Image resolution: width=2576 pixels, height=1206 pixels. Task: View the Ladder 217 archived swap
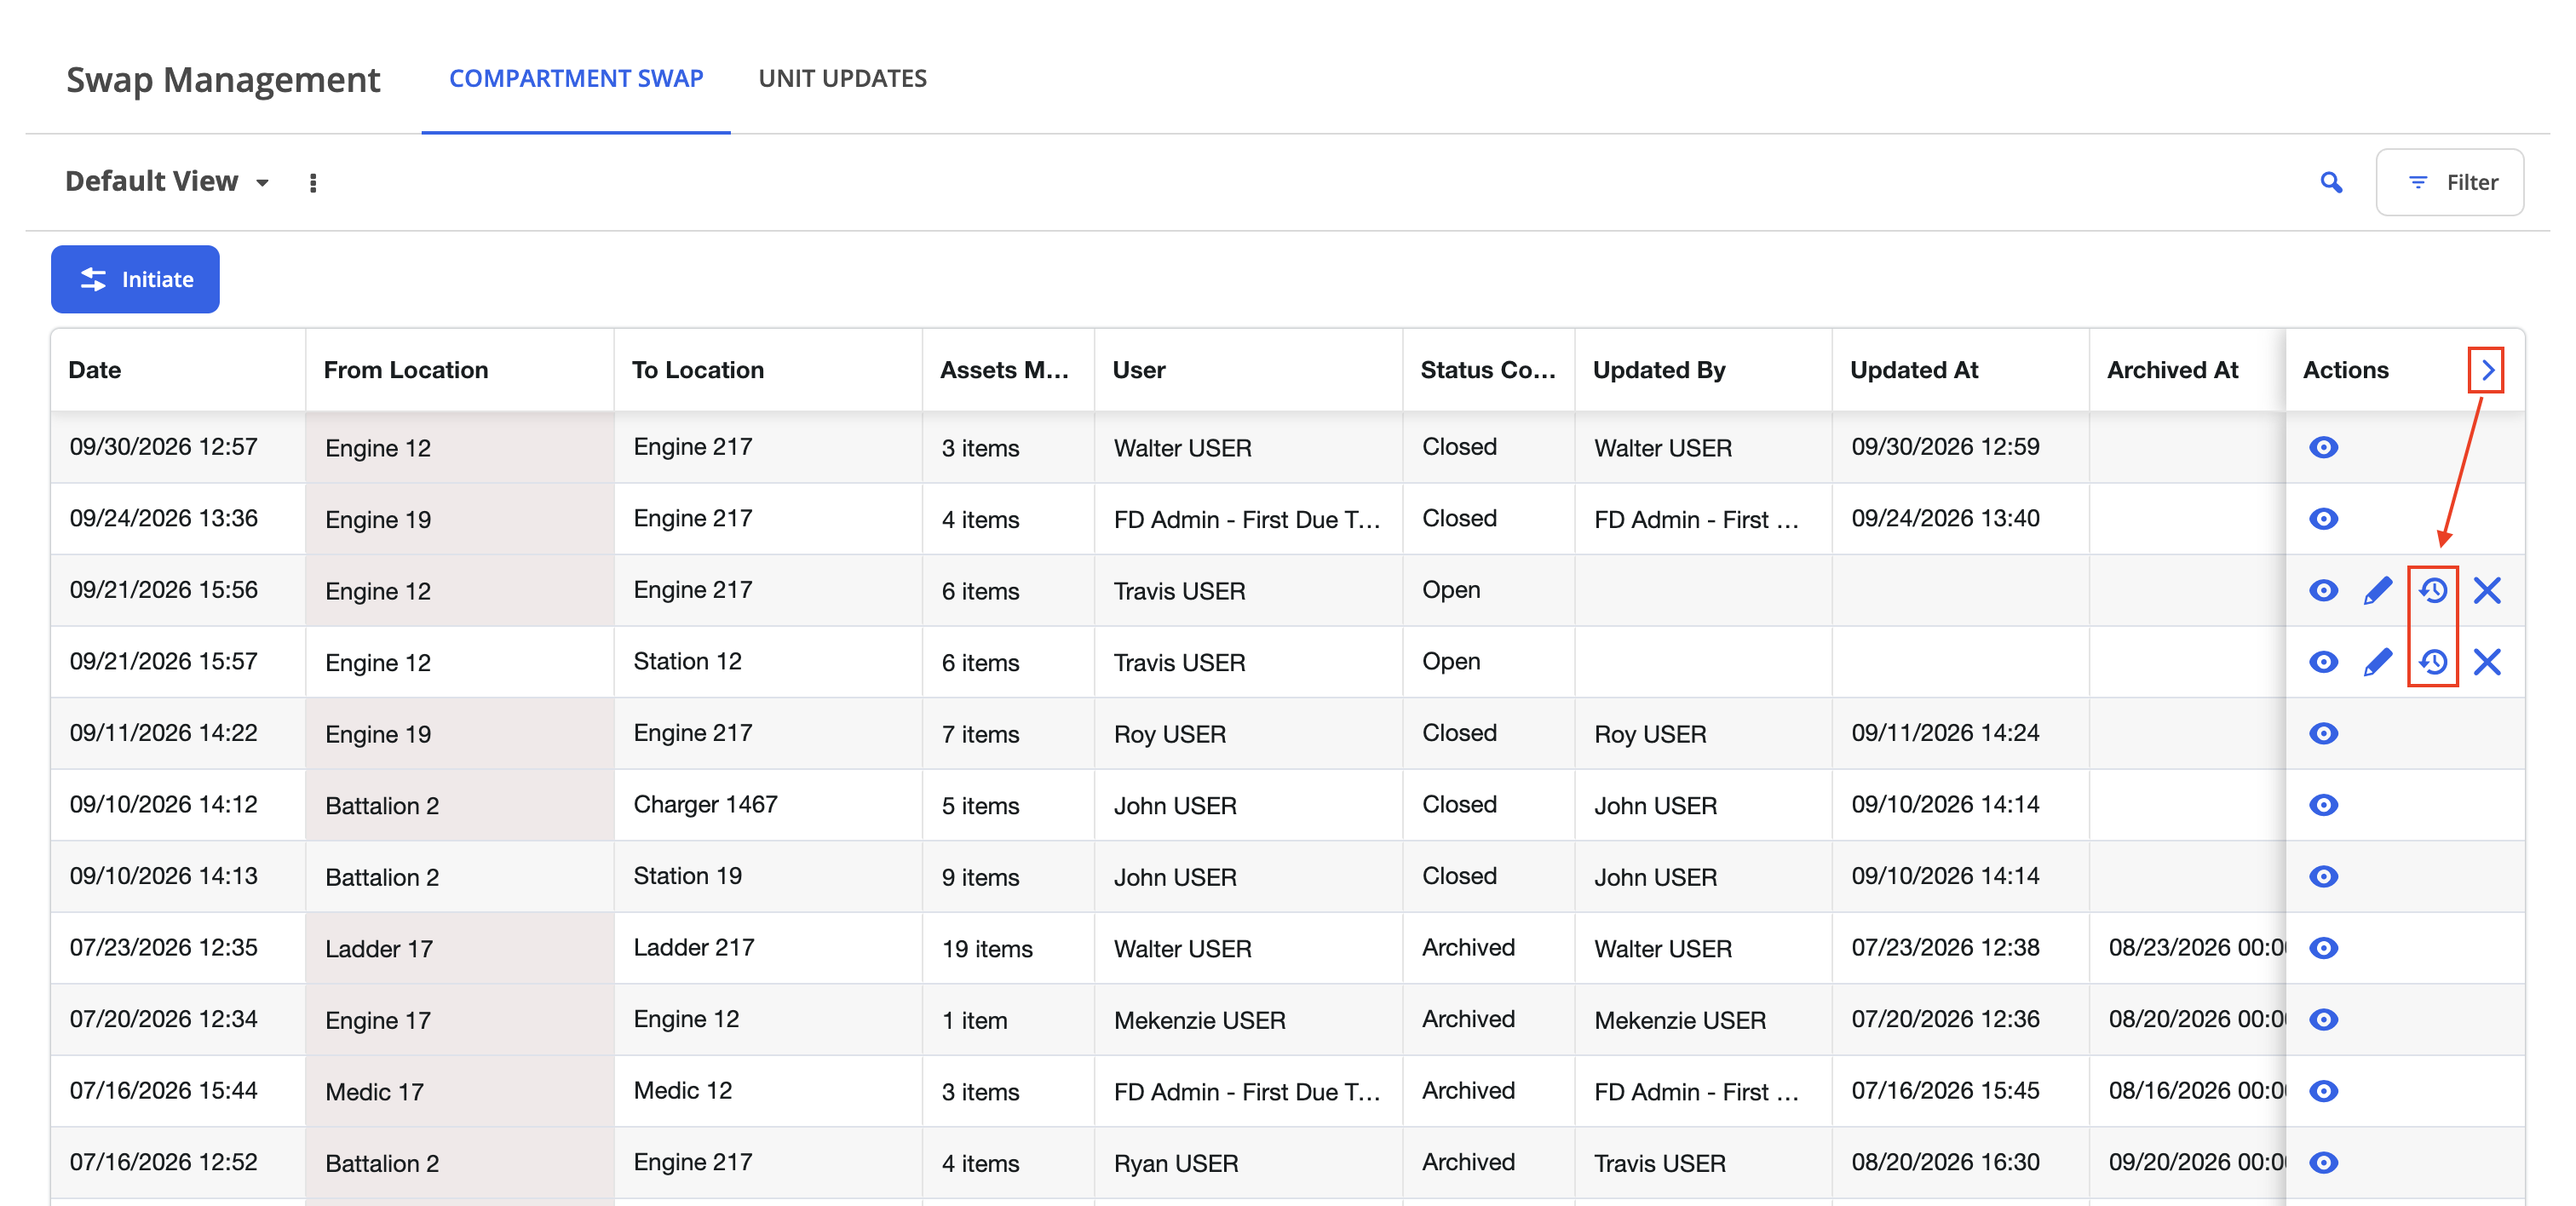point(2323,947)
